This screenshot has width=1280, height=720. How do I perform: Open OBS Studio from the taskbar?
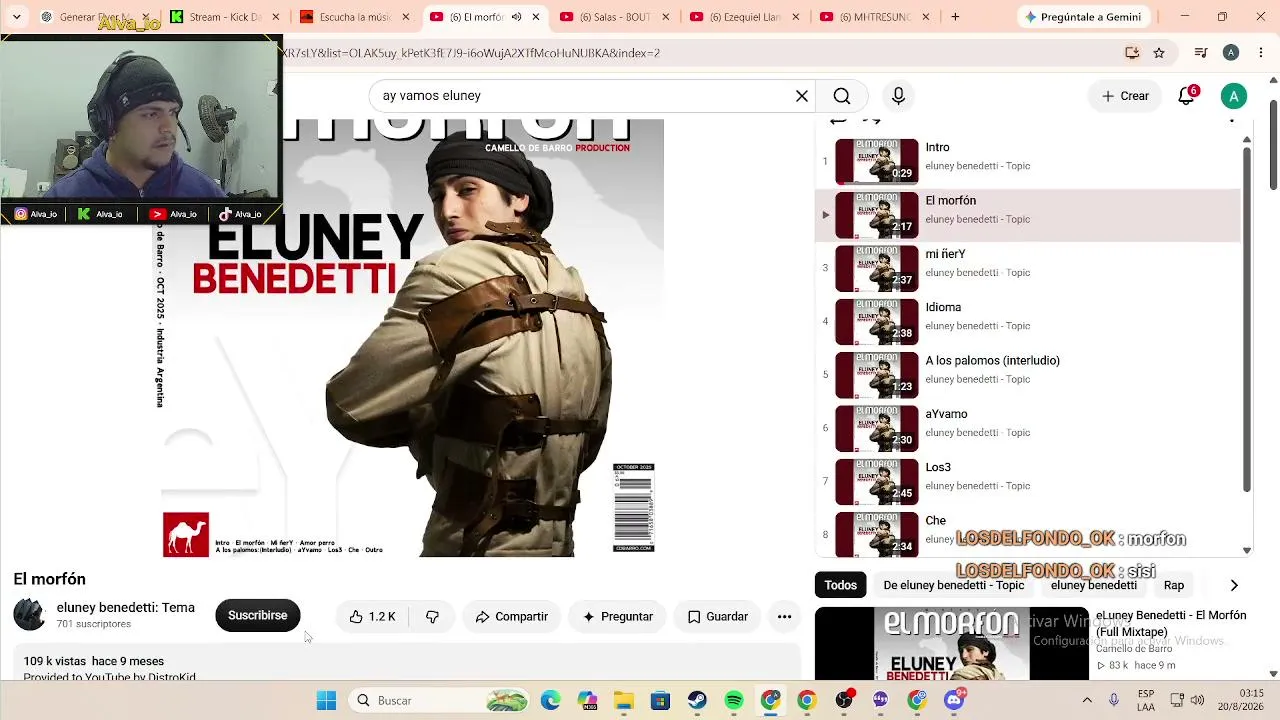click(844, 701)
